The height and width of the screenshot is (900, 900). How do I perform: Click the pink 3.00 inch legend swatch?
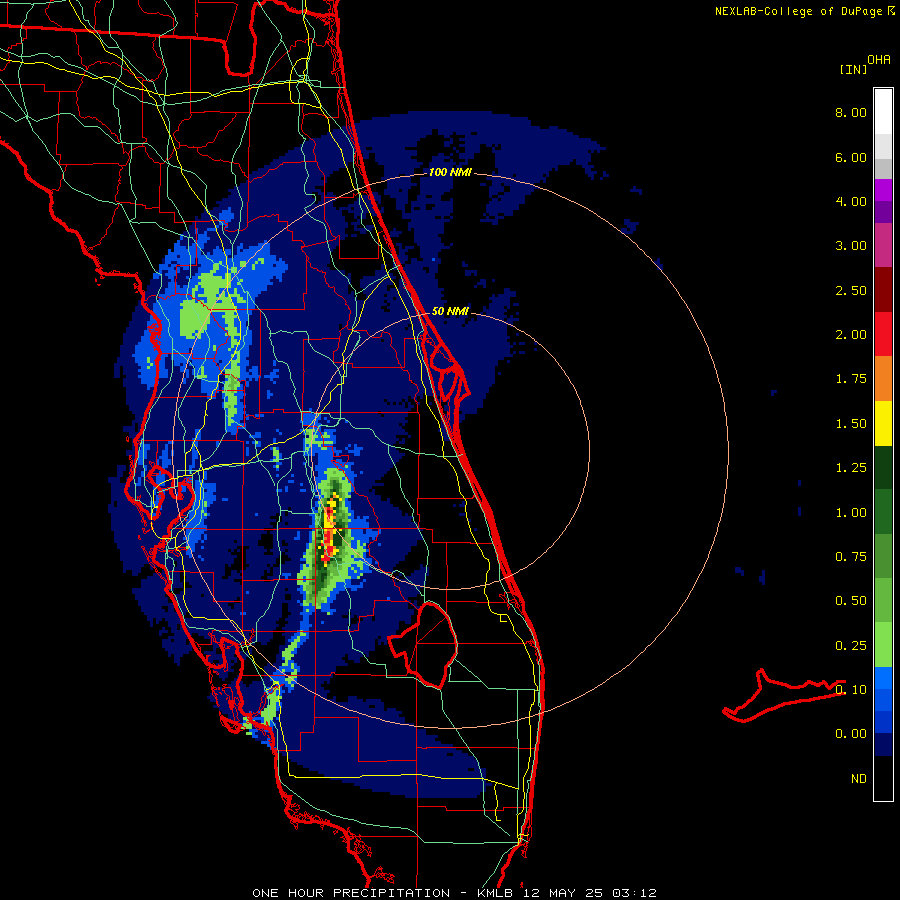coord(883,245)
